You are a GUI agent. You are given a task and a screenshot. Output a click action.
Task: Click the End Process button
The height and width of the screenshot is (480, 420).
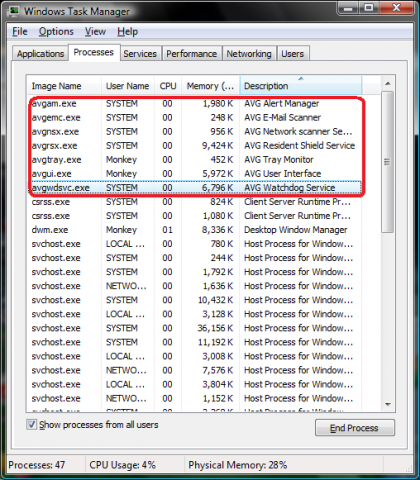pos(355,428)
